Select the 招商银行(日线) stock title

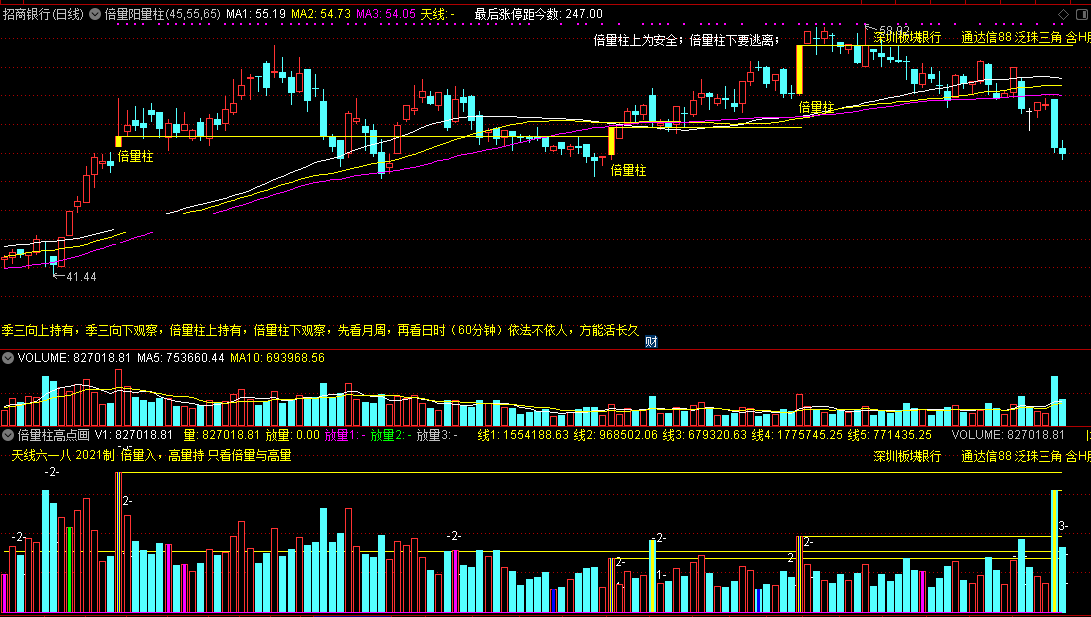tap(43, 14)
